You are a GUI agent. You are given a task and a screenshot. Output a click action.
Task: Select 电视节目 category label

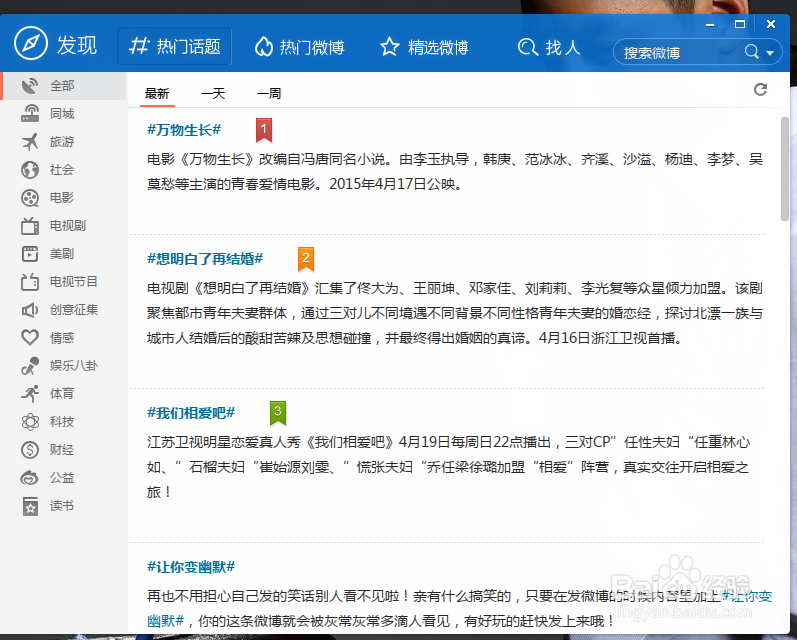point(74,281)
